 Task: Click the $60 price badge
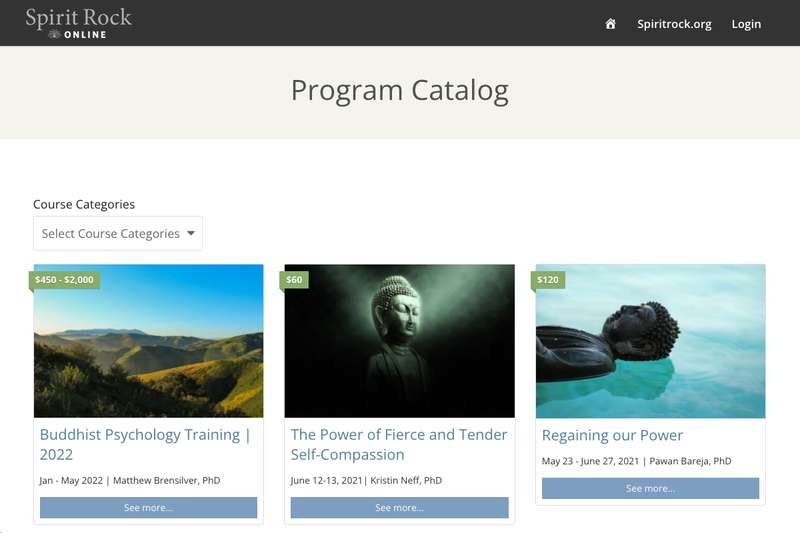point(294,280)
